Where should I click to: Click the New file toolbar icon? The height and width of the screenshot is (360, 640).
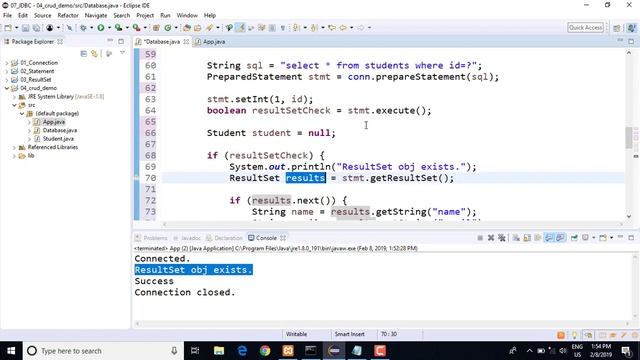pos(8,28)
